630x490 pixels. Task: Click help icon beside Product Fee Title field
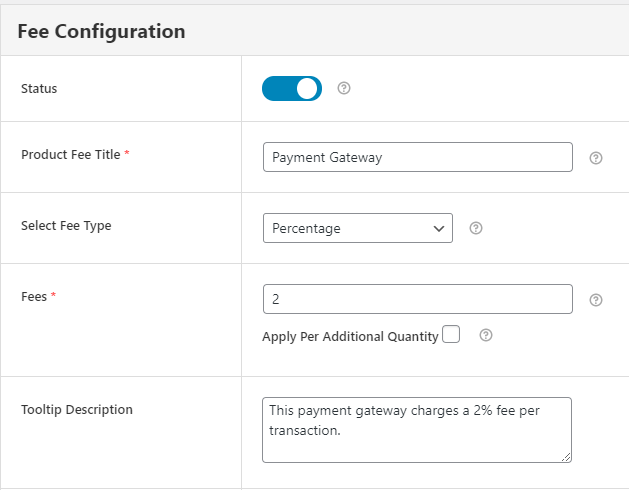tap(596, 158)
